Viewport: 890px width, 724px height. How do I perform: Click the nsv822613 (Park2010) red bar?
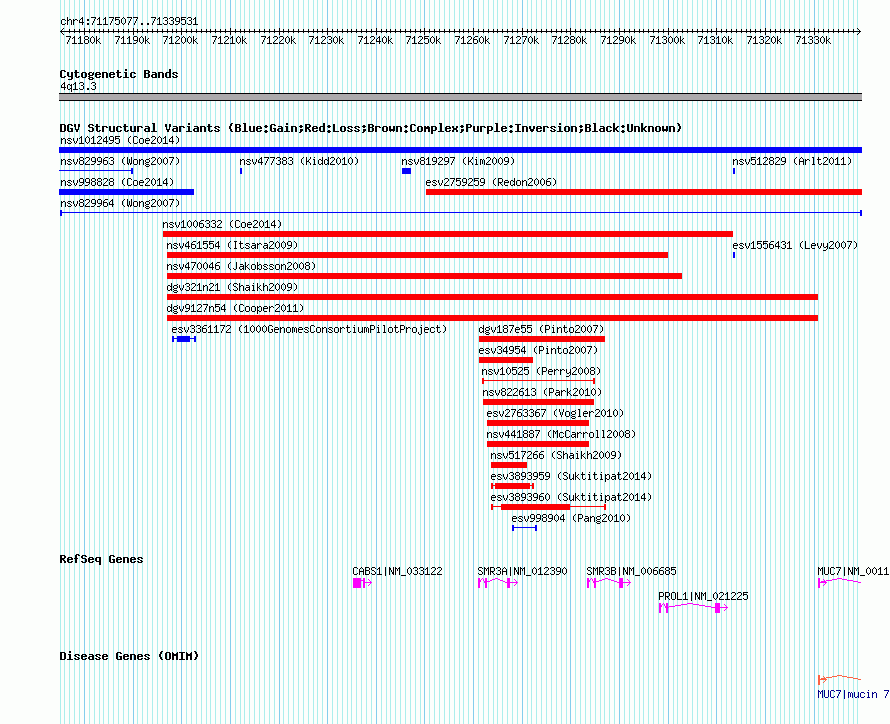point(539,402)
